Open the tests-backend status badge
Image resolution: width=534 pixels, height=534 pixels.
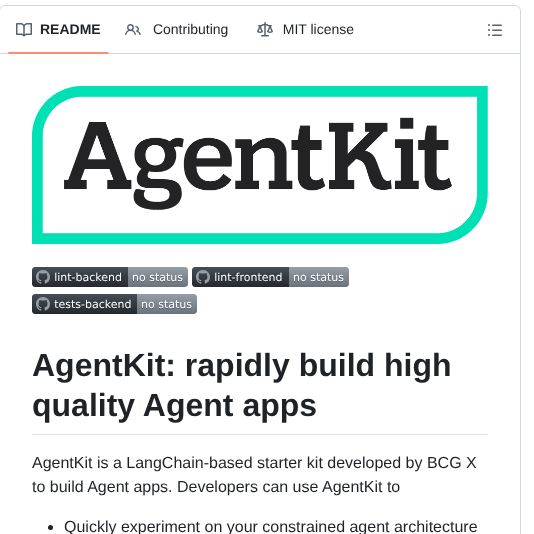[x=114, y=304]
